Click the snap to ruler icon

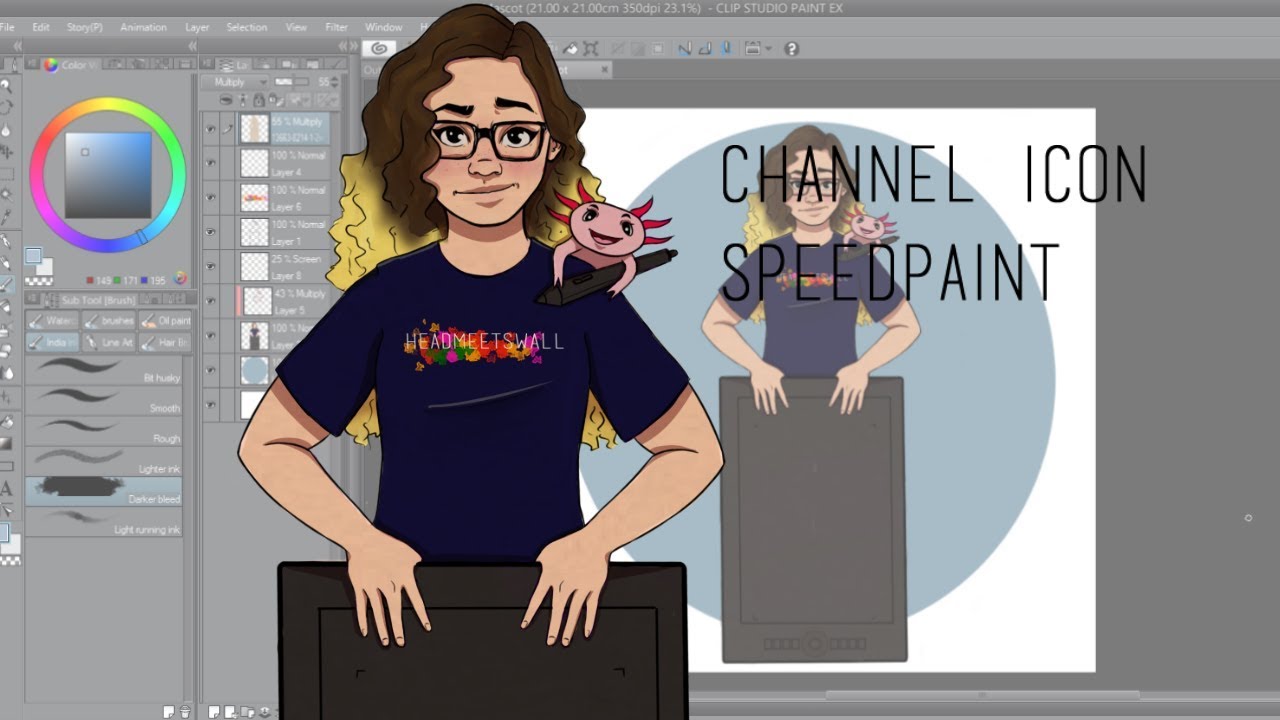pyautogui.click(x=686, y=48)
